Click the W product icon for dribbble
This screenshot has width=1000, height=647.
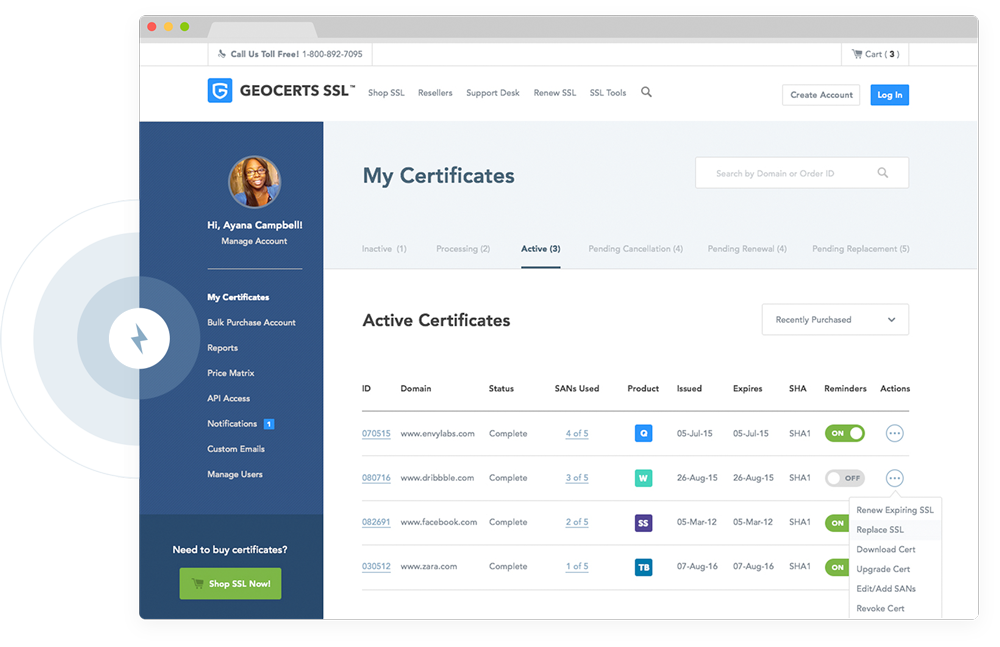643,478
